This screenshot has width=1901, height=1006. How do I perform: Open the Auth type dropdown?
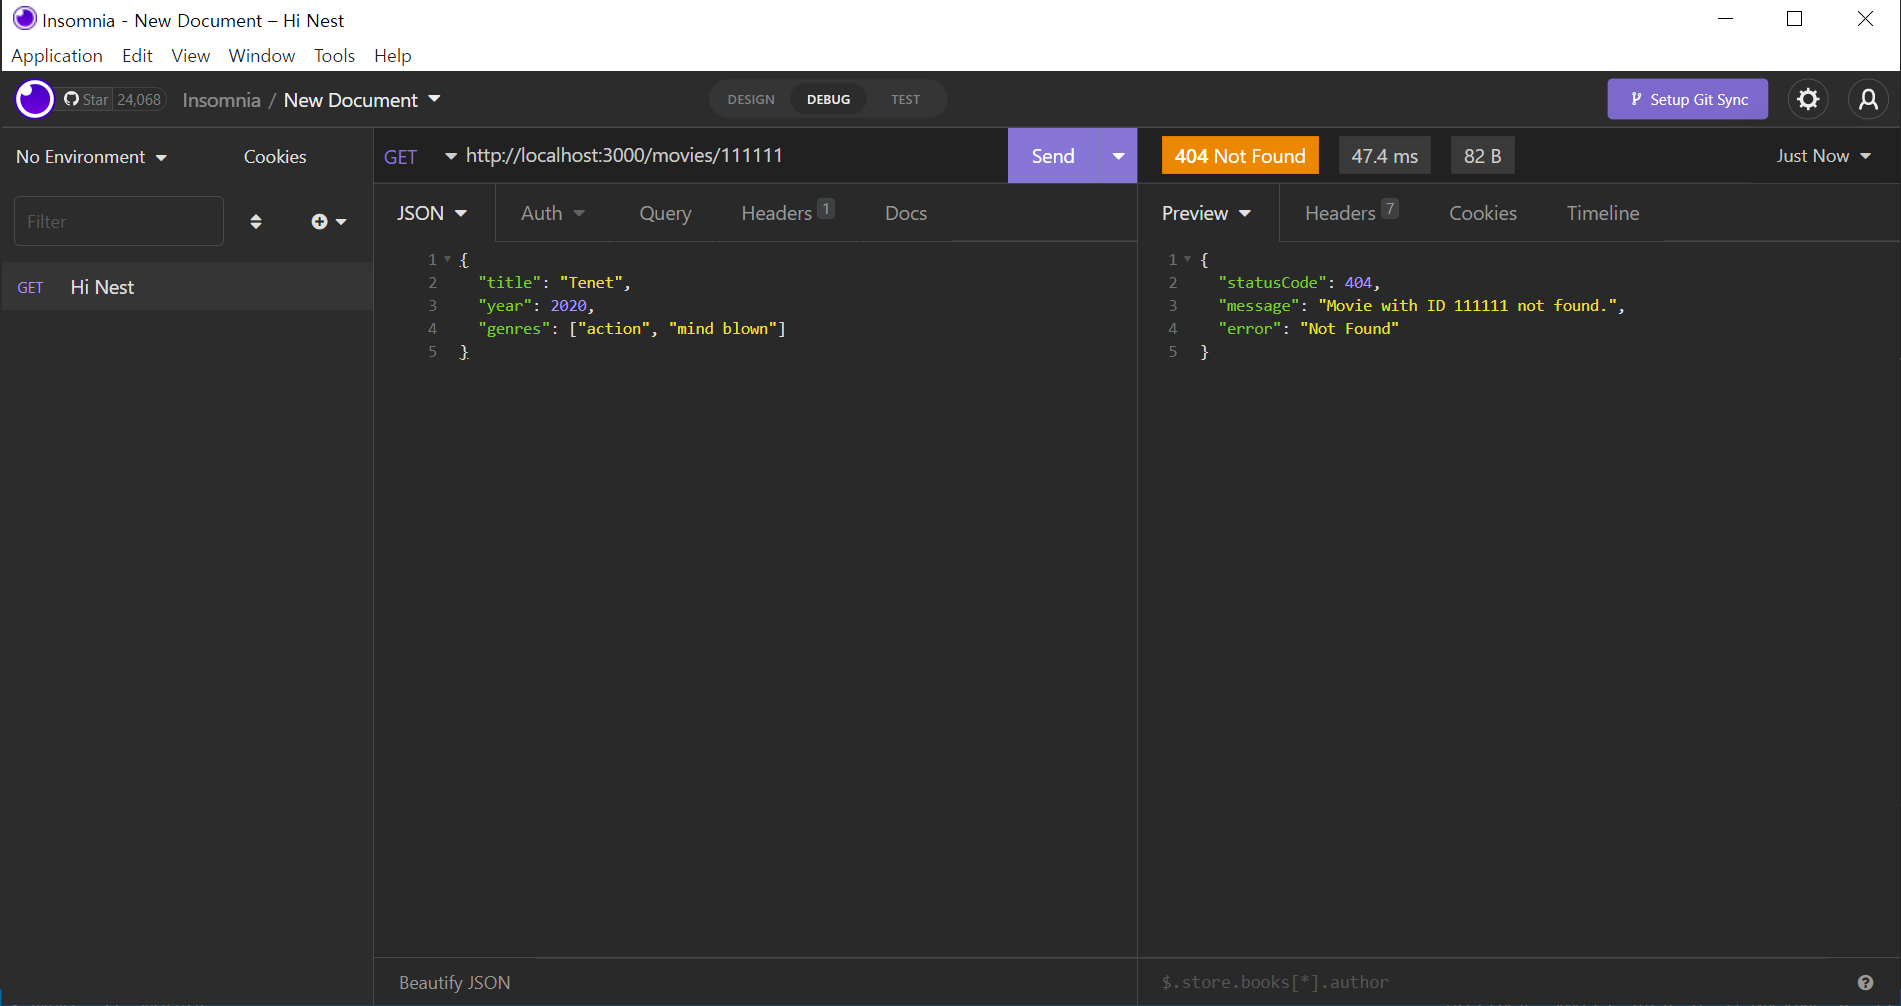552,213
